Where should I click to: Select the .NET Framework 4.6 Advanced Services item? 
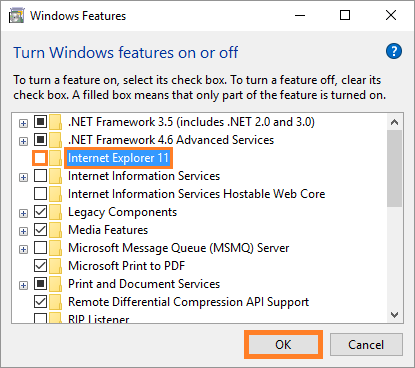171,140
